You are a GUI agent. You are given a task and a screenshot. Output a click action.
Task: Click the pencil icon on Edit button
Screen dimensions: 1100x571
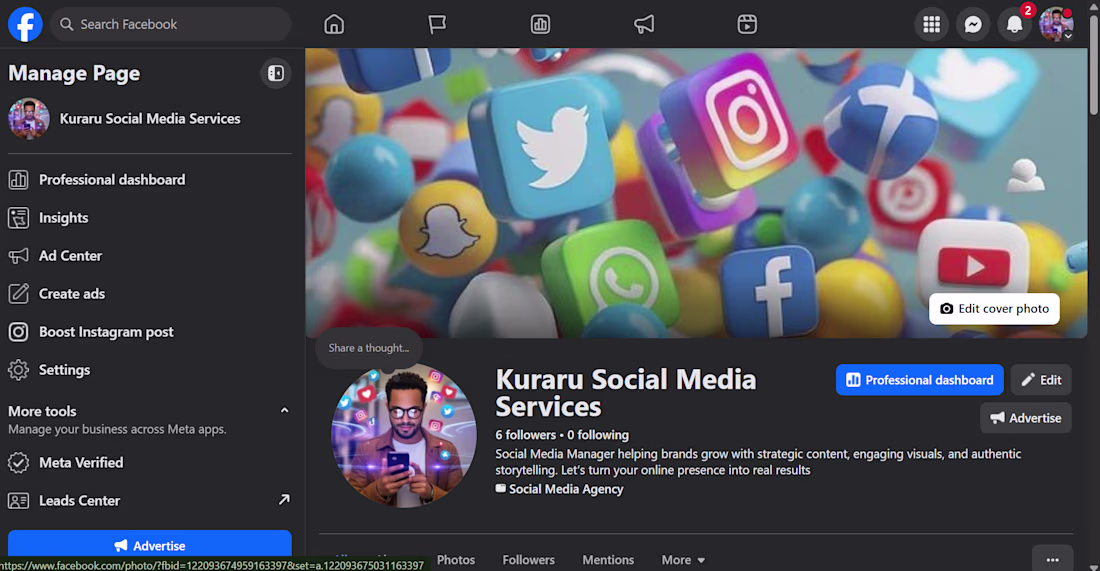1028,379
